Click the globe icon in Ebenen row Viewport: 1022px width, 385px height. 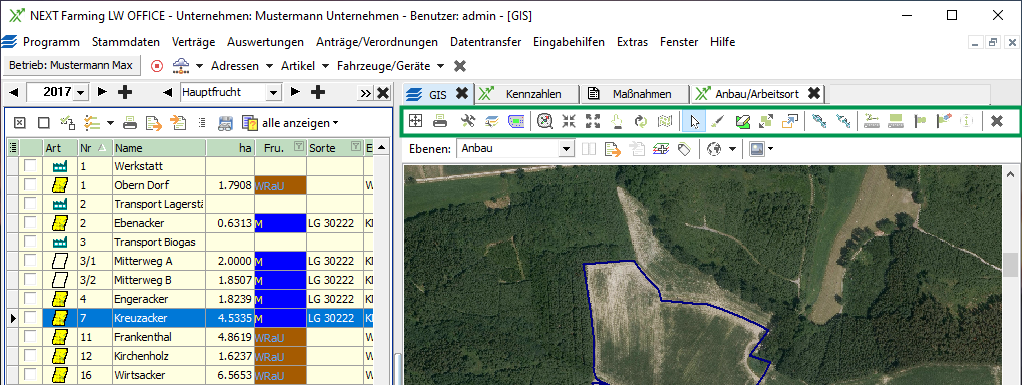pyautogui.click(x=714, y=149)
